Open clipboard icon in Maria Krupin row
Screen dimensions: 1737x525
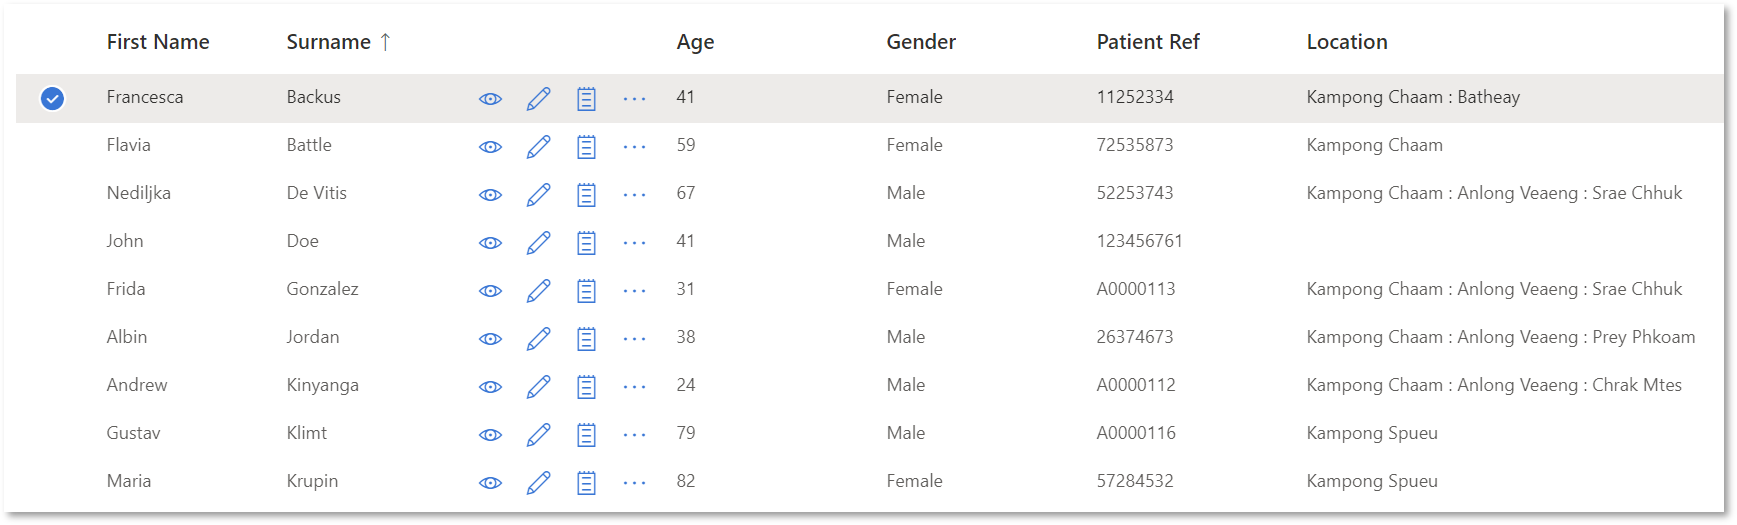[586, 482]
